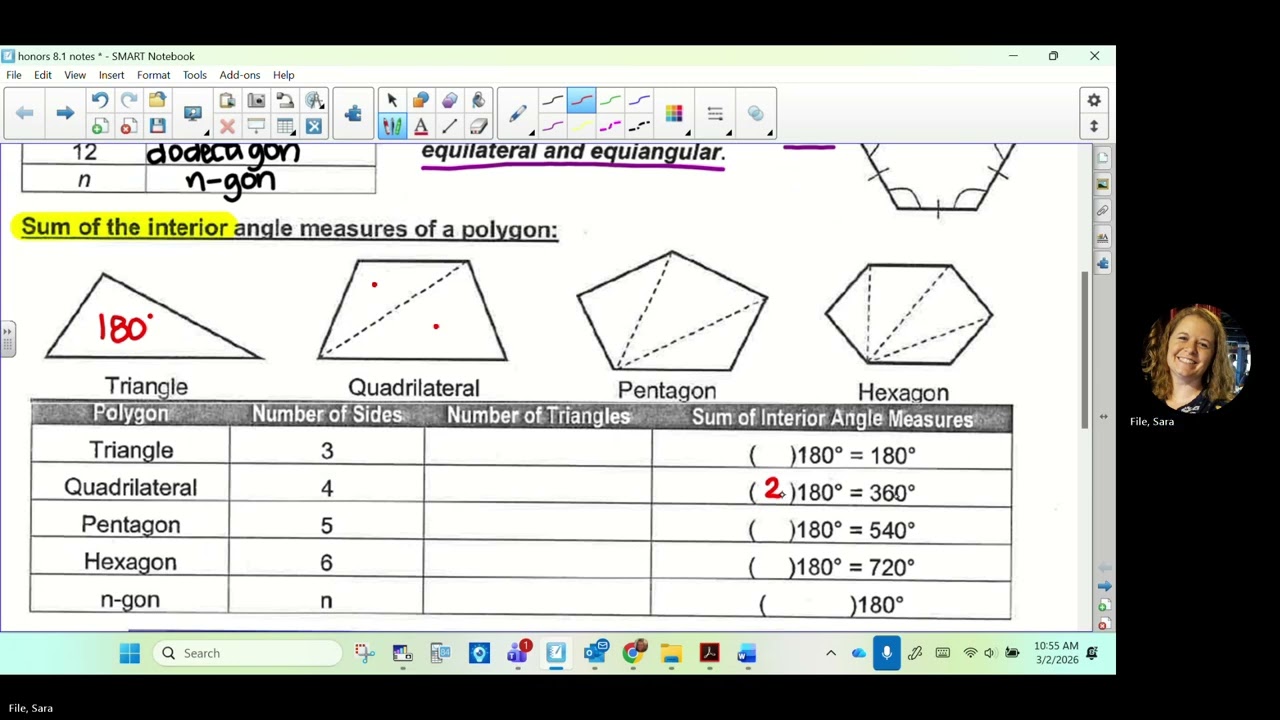The height and width of the screenshot is (720, 1280).
Task: Open a file with the folder icon
Action: [x=157, y=100]
